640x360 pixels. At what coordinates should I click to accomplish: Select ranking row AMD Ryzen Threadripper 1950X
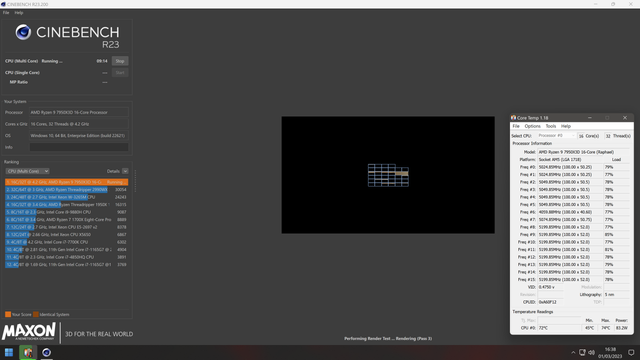[x=67, y=204]
